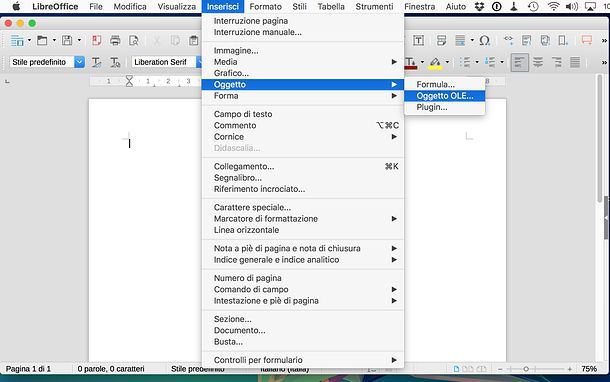610x382 pixels.
Task: Open the highlight color dropdown arrow
Action: coord(447,62)
